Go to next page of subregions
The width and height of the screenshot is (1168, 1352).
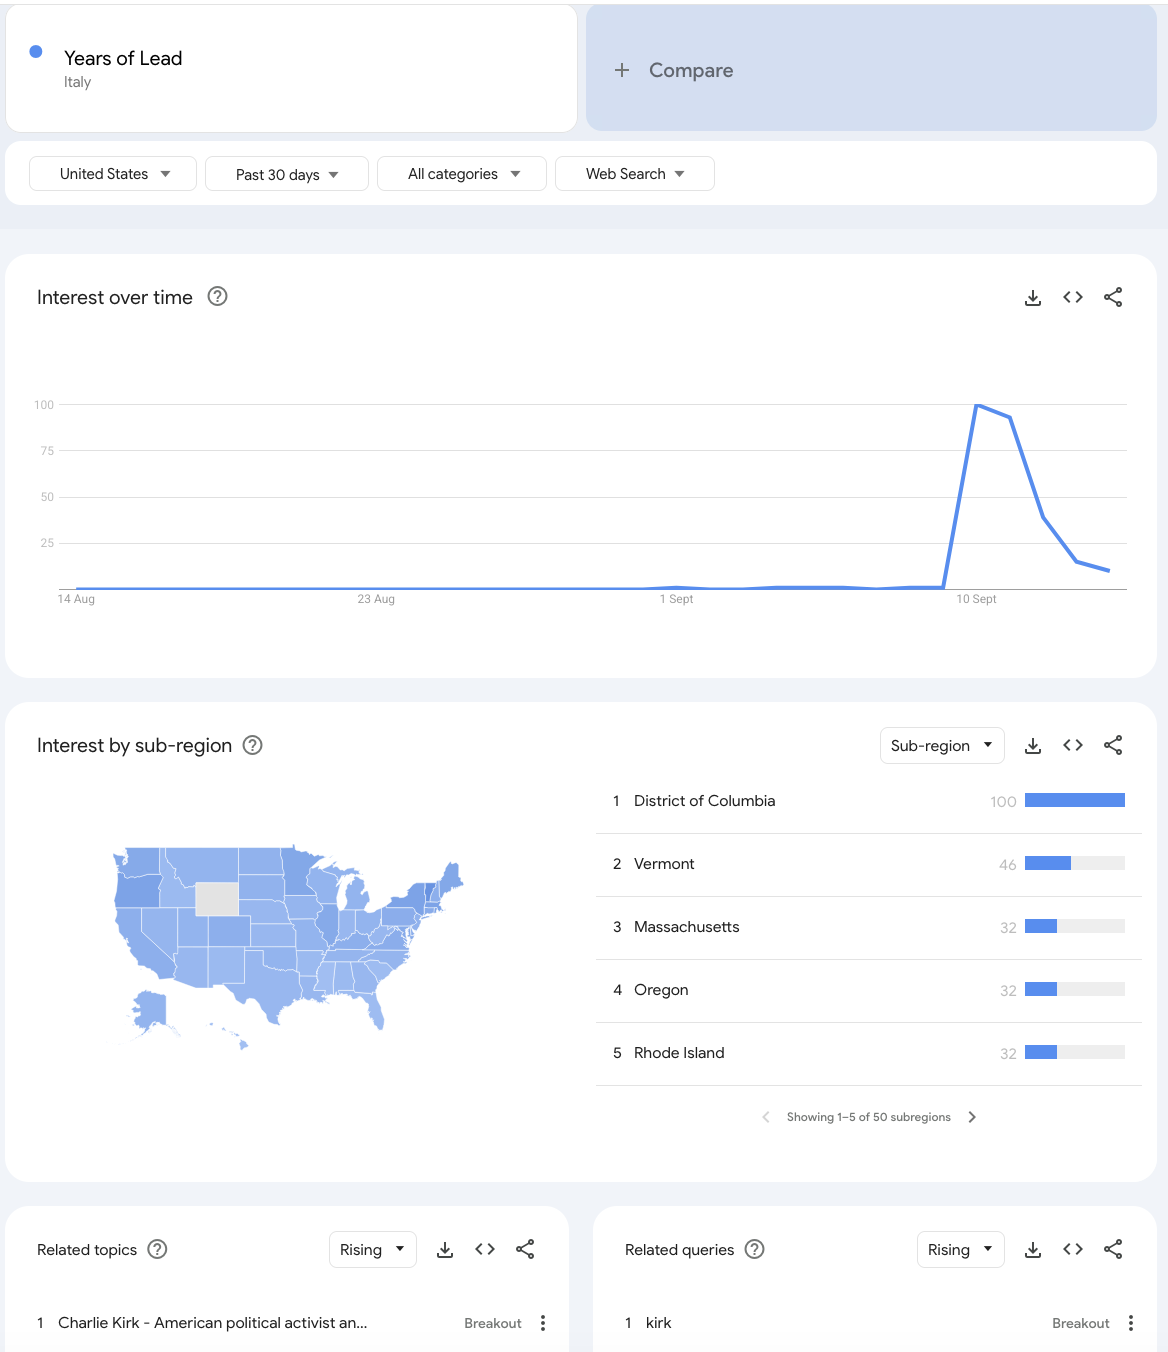(x=972, y=1117)
